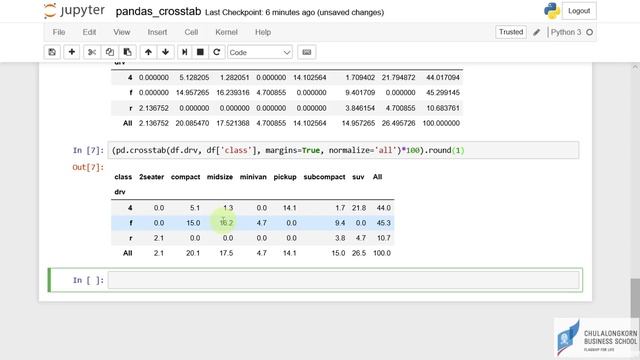Click the 45.3 value in row f
Viewport: 640px width, 360px height.
pos(384,223)
